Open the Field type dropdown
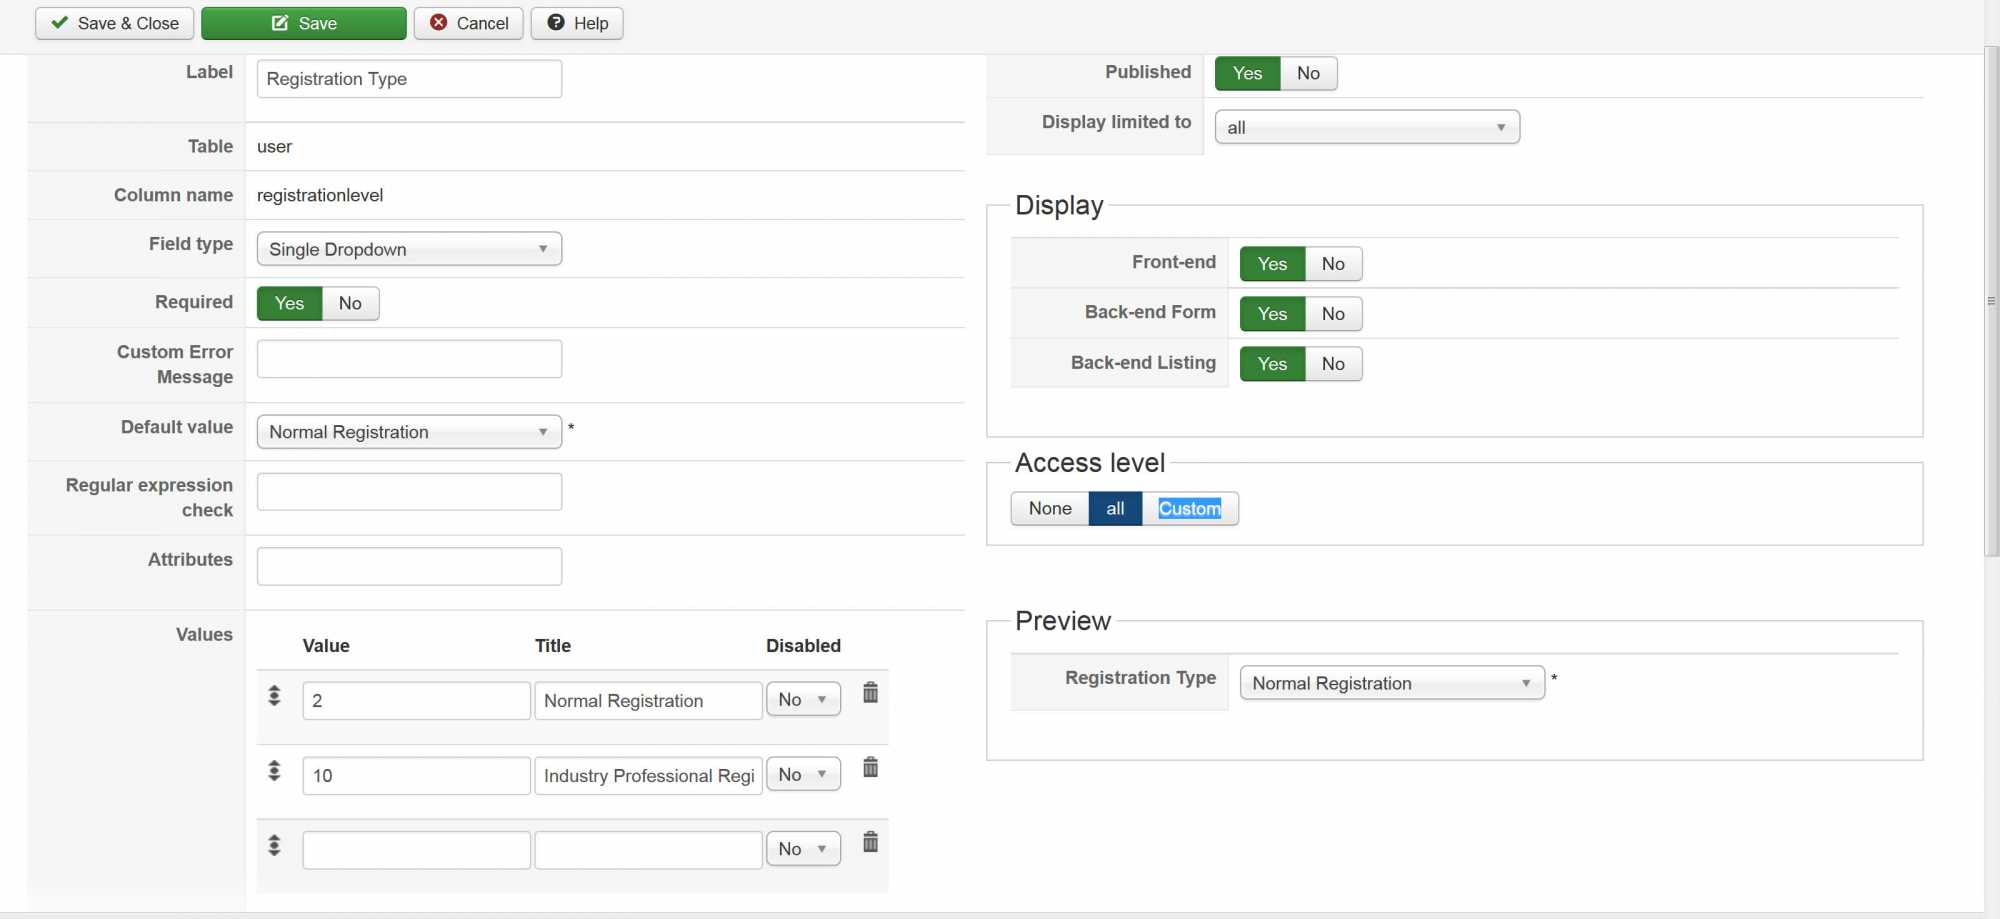This screenshot has height=919, width=2000. click(409, 249)
